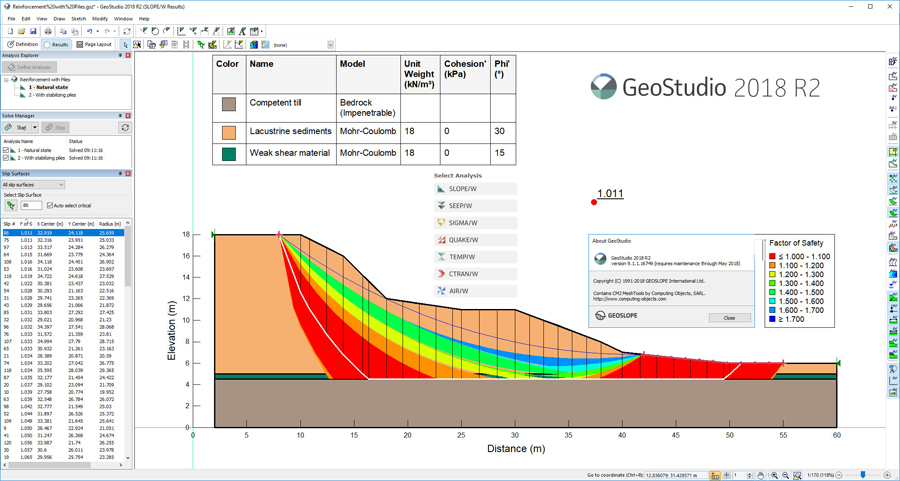Close the About GeoStudio dialog
Viewport: 900px width, 481px height.
[729, 317]
